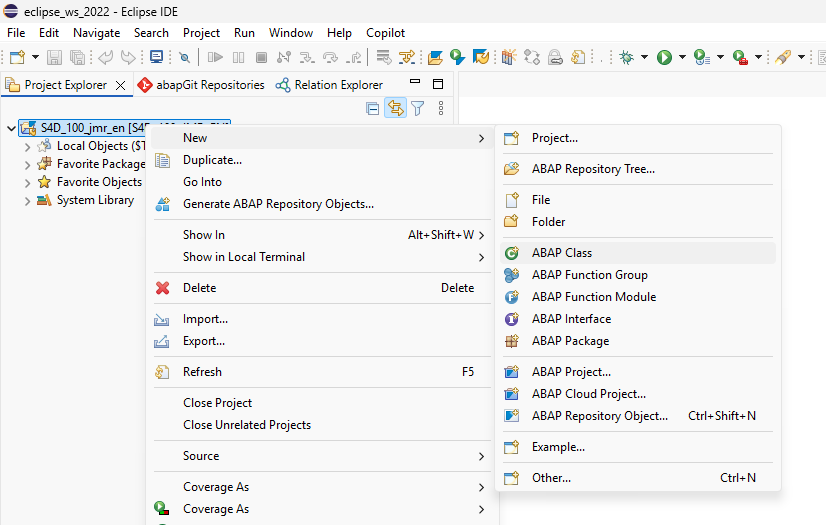
Task: Click the bug-shaped Debug toolbar icon
Action: click(x=627, y=57)
